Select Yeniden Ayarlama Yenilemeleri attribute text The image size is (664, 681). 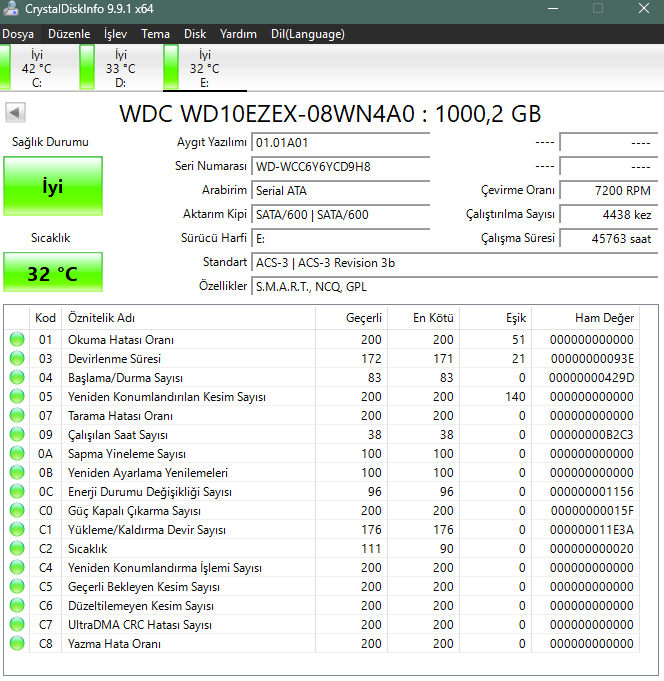pyautogui.click(x=148, y=473)
